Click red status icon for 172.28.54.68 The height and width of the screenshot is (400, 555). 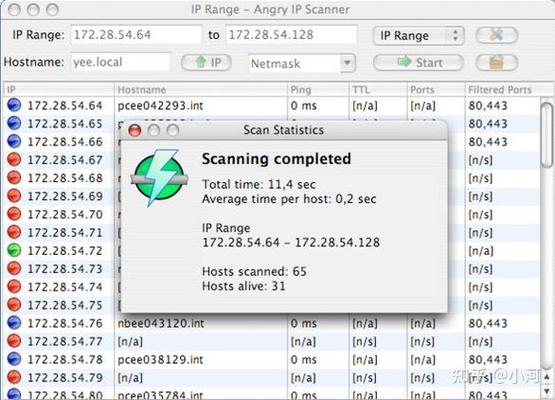[14, 177]
